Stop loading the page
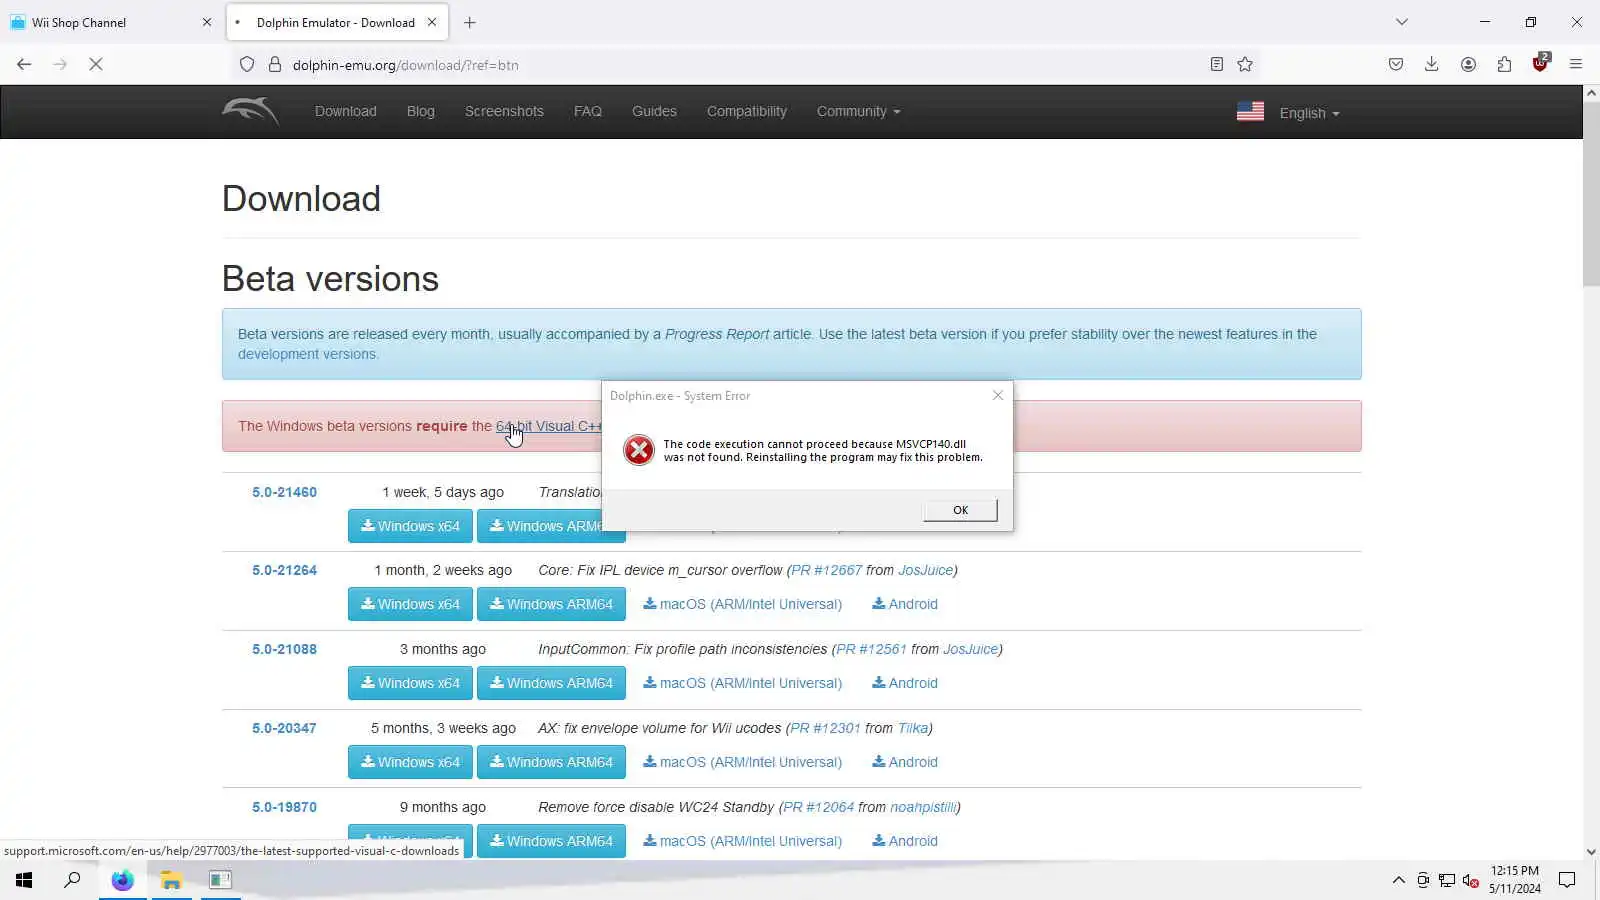Image resolution: width=1600 pixels, height=900 pixels. pyautogui.click(x=96, y=64)
